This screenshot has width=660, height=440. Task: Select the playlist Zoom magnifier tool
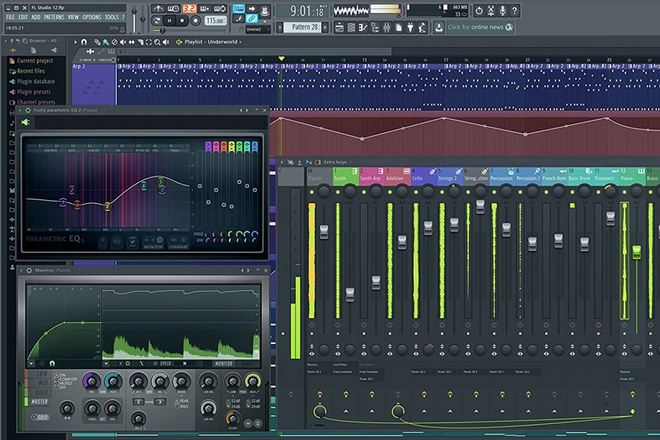[x=157, y=42]
